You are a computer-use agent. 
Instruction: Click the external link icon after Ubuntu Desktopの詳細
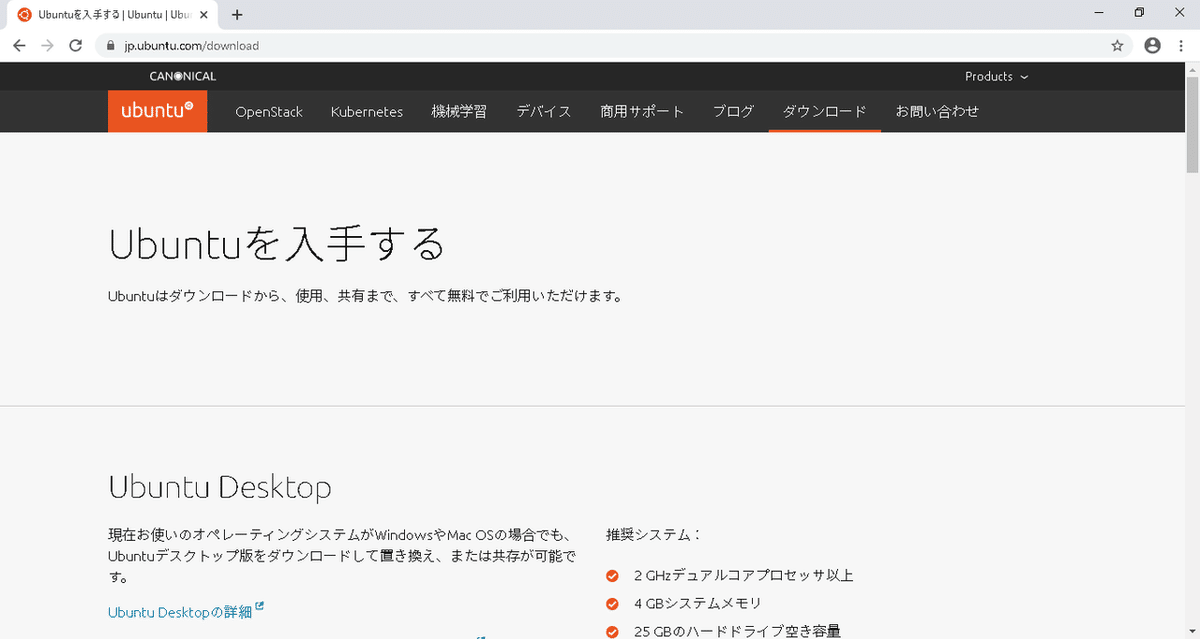(260, 606)
